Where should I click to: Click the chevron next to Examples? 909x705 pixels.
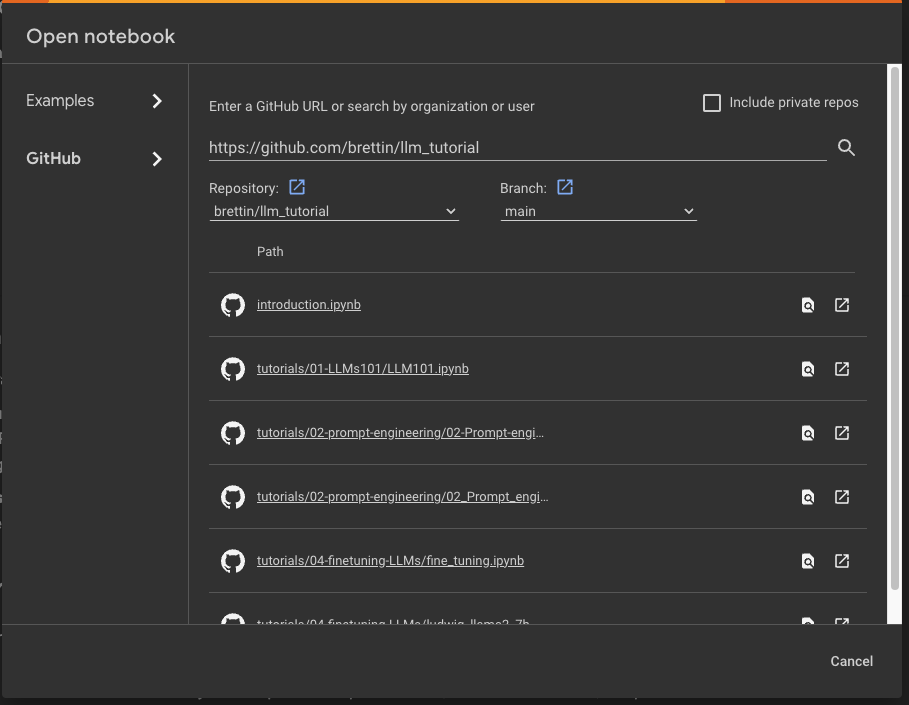click(157, 101)
